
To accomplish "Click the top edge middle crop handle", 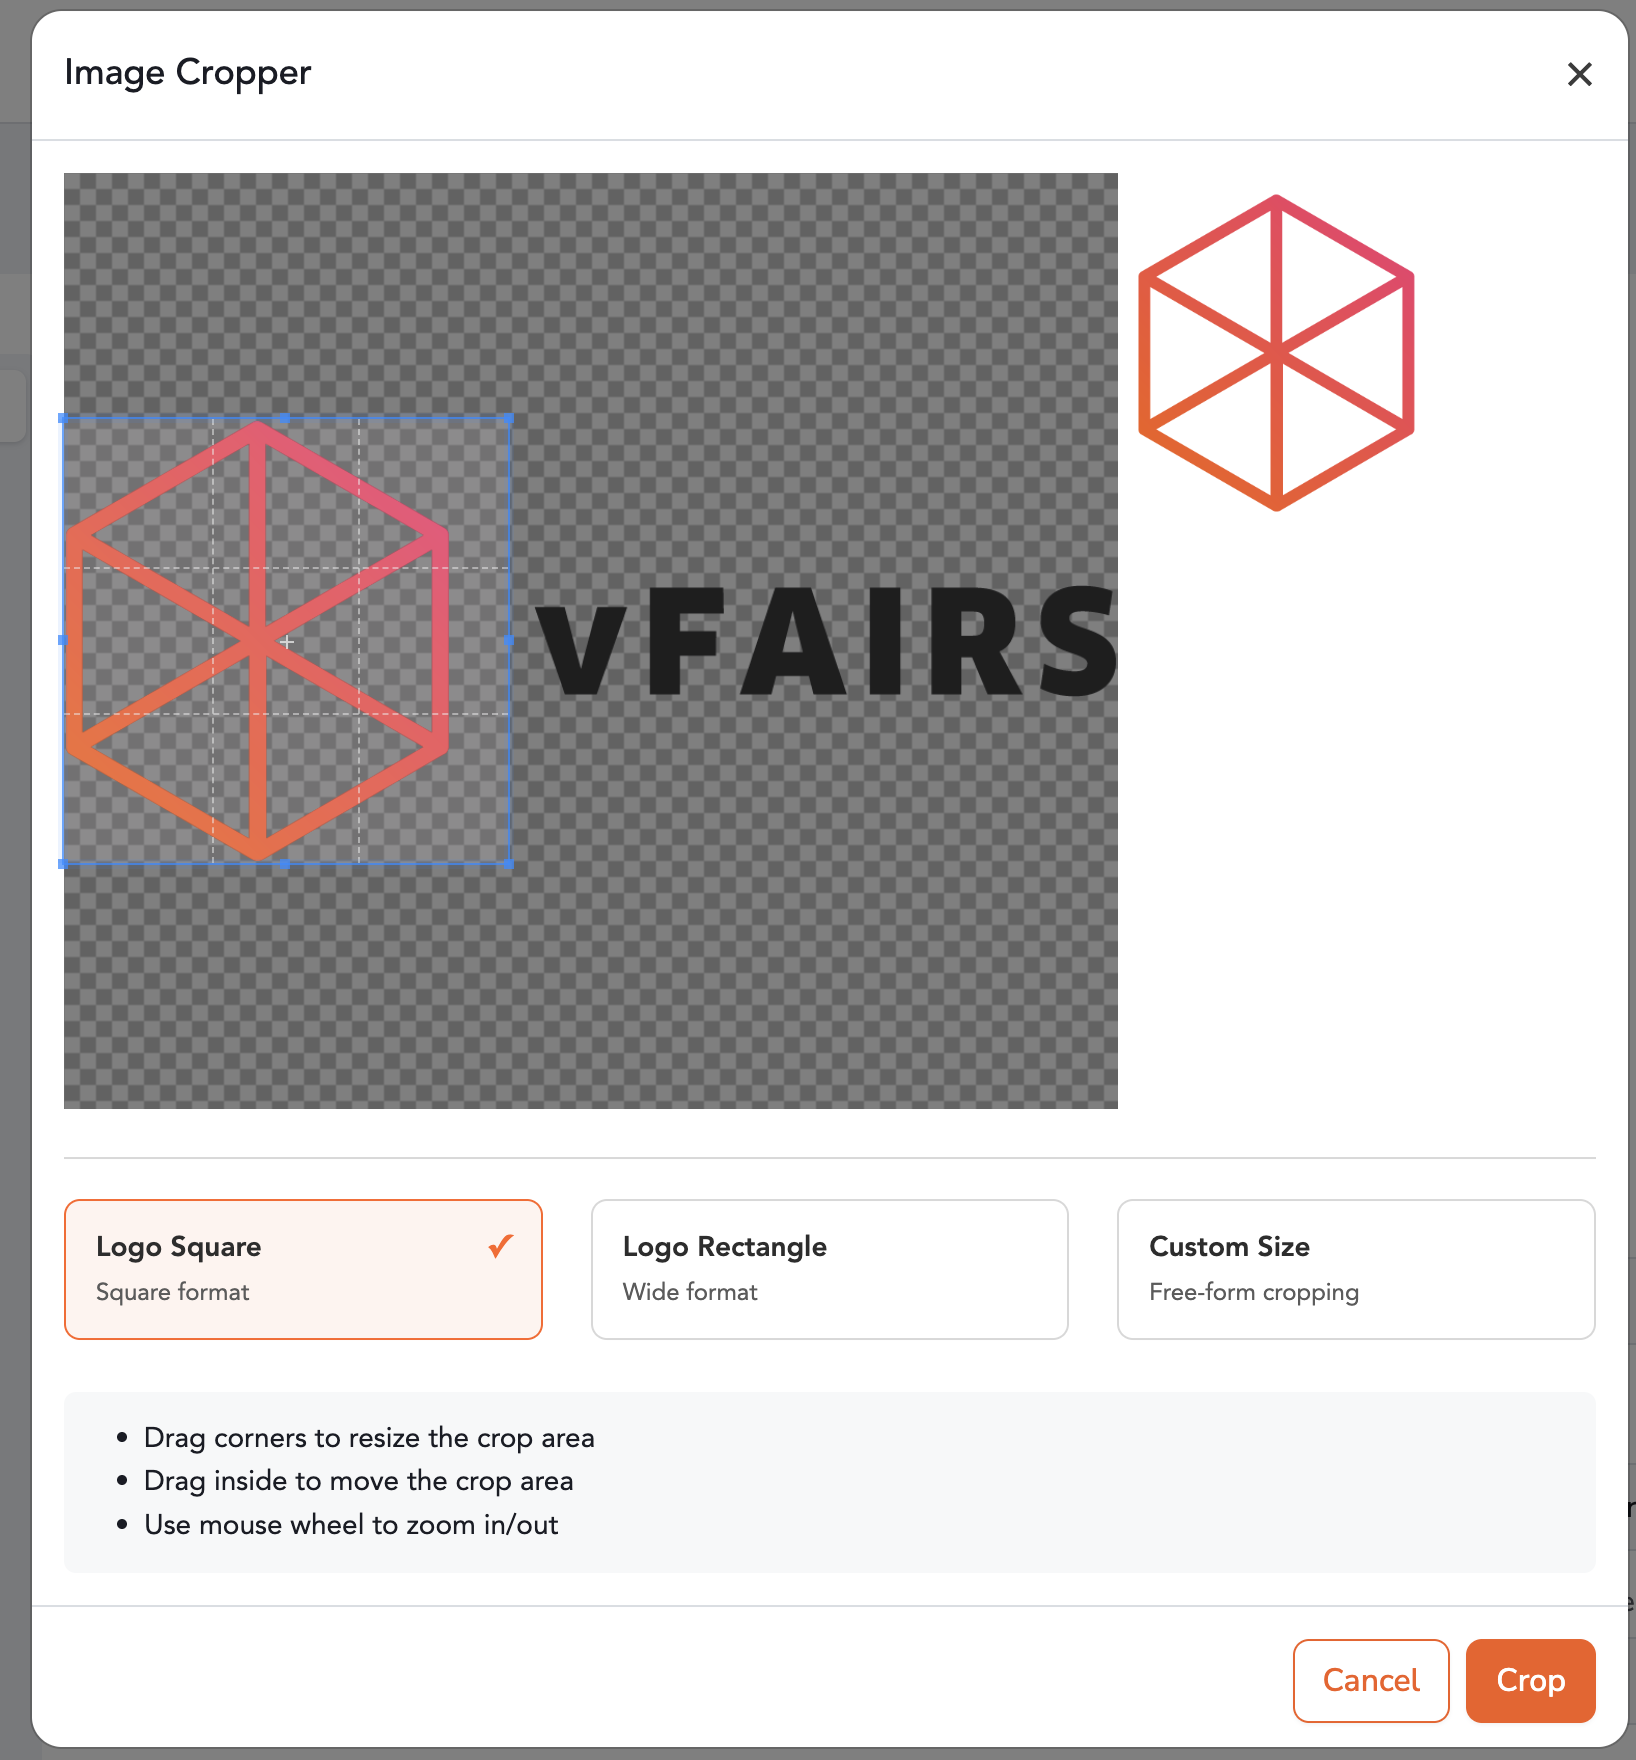I will click(x=286, y=419).
